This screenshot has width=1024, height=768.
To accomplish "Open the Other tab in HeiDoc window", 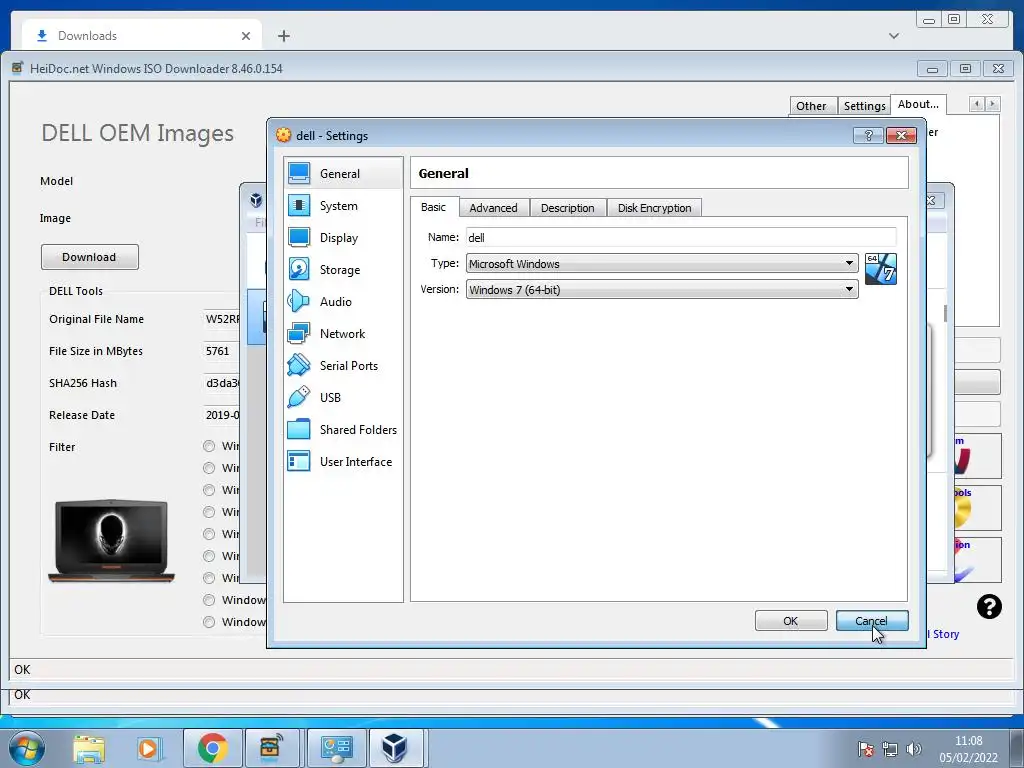I will click(x=811, y=106).
